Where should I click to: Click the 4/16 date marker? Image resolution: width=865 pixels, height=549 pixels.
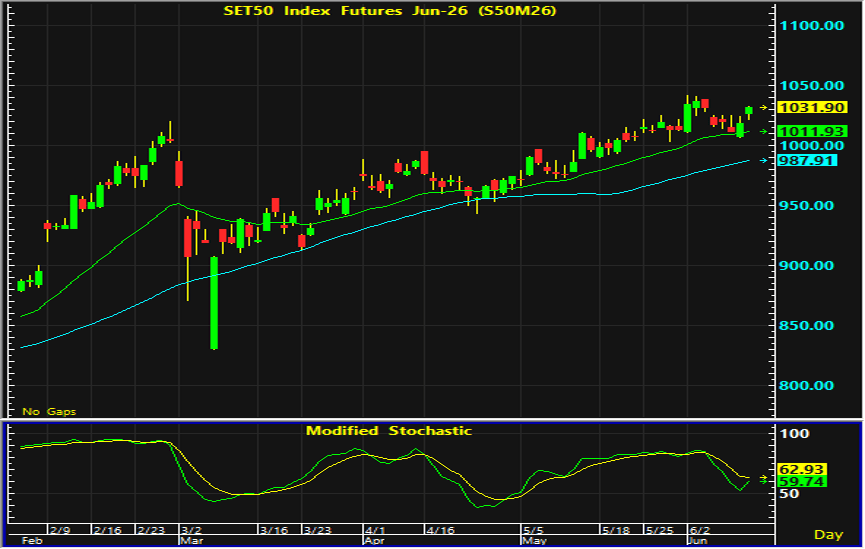point(440,530)
